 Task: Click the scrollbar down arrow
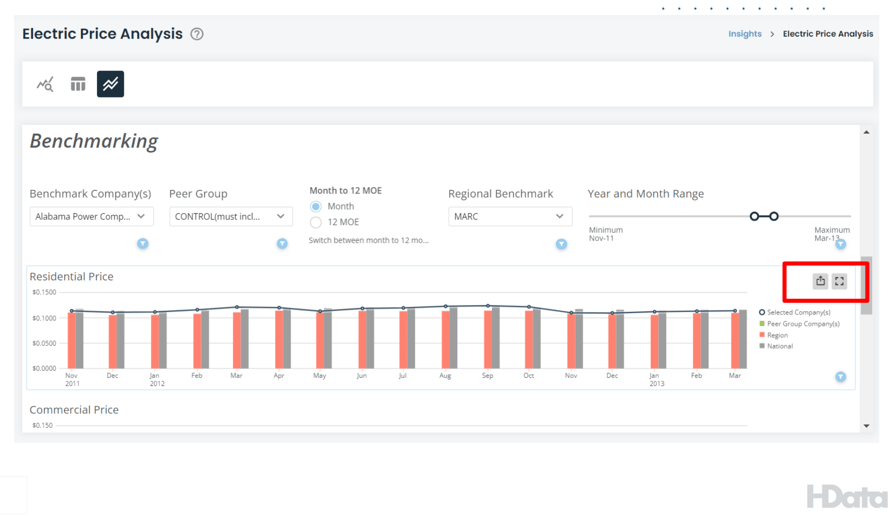click(x=867, y=425)
